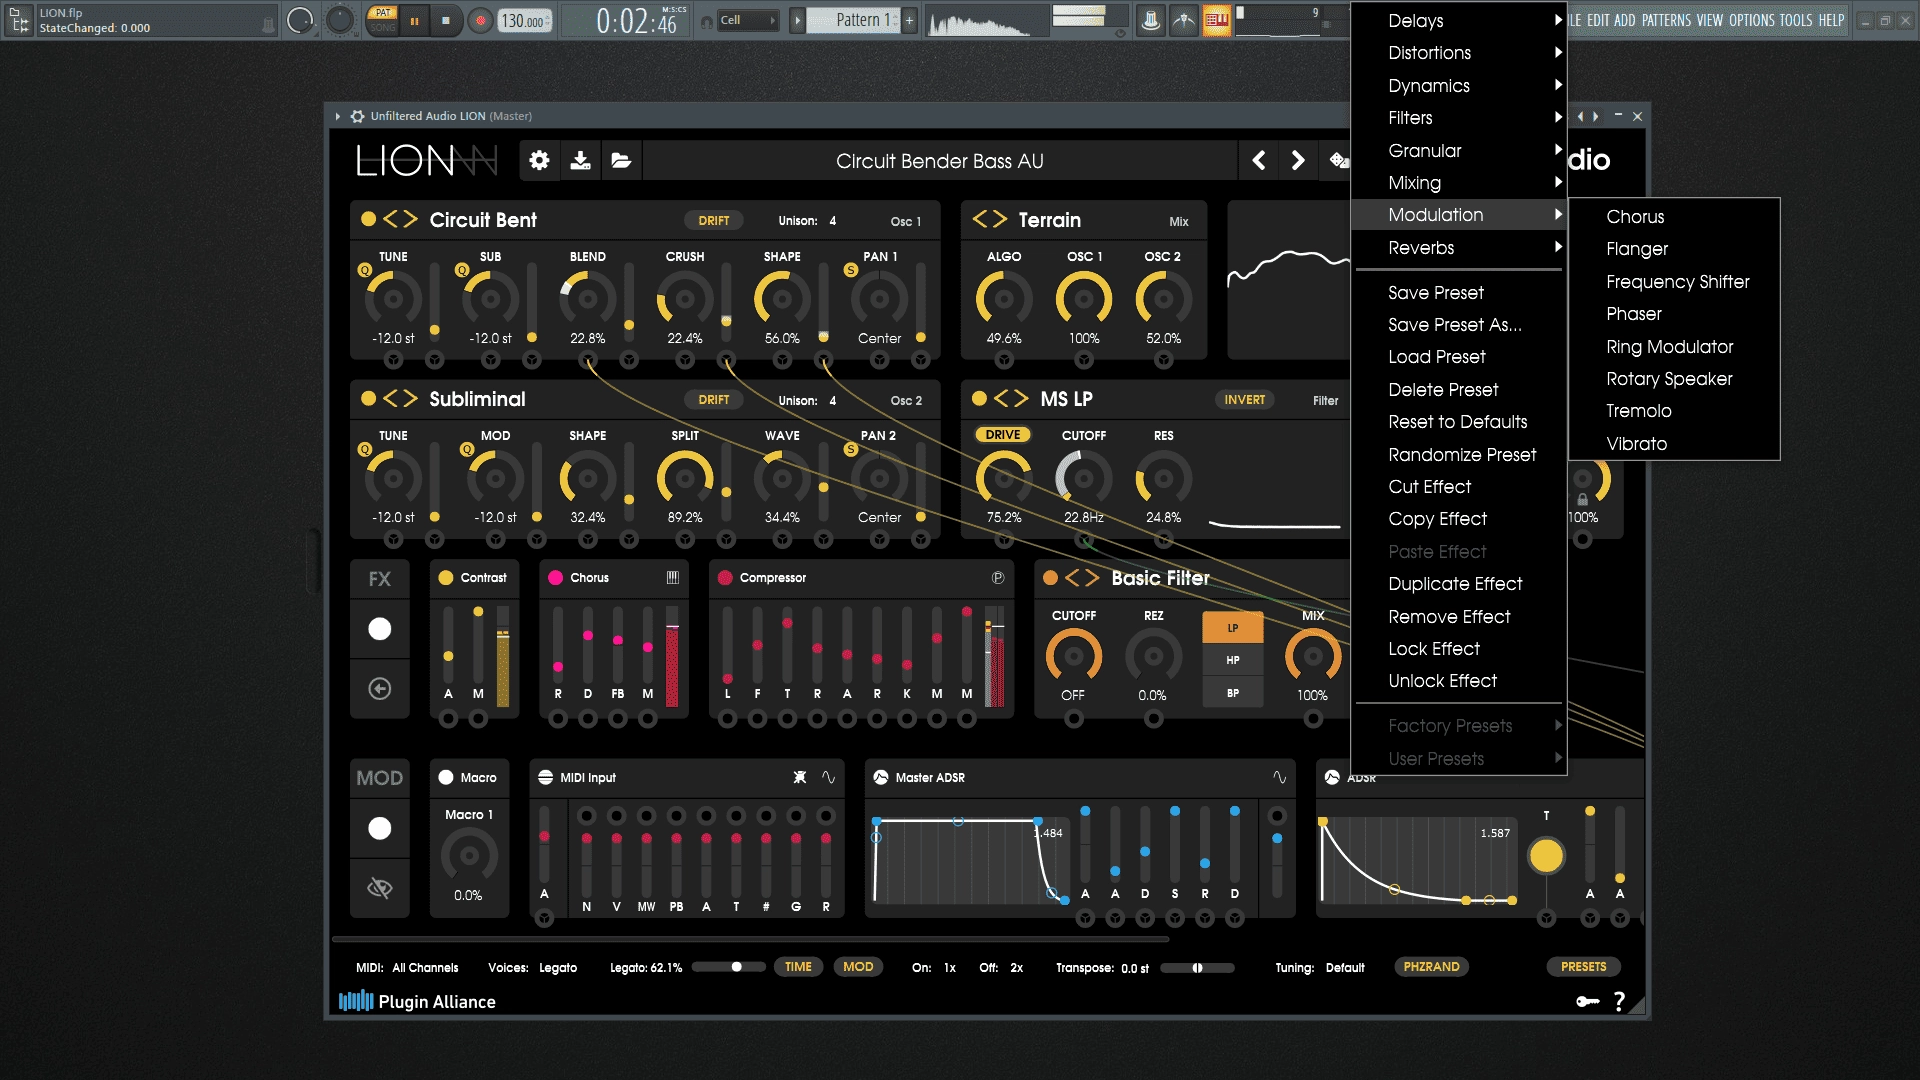Click the FL Studio record button
This screenshot has width=1920, height=1080.
[x=481, y=20]
